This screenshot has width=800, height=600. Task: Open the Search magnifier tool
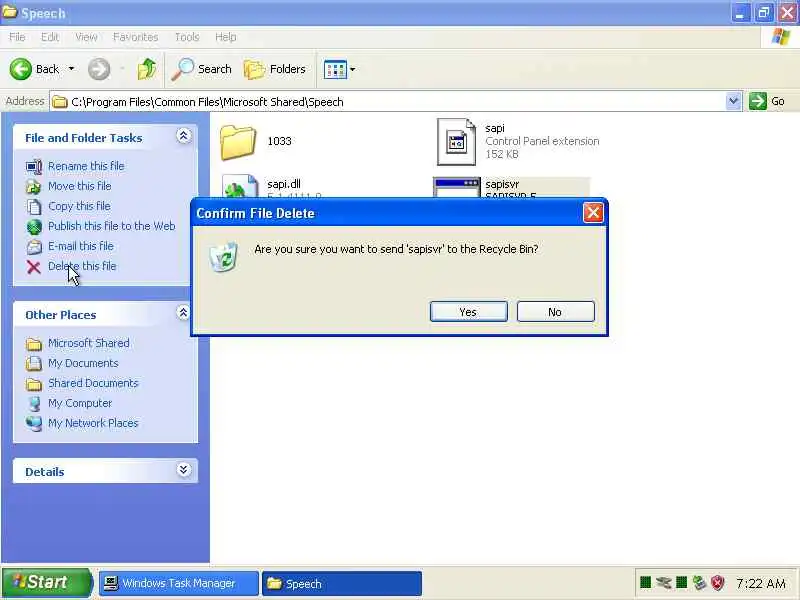coord(201,69)
